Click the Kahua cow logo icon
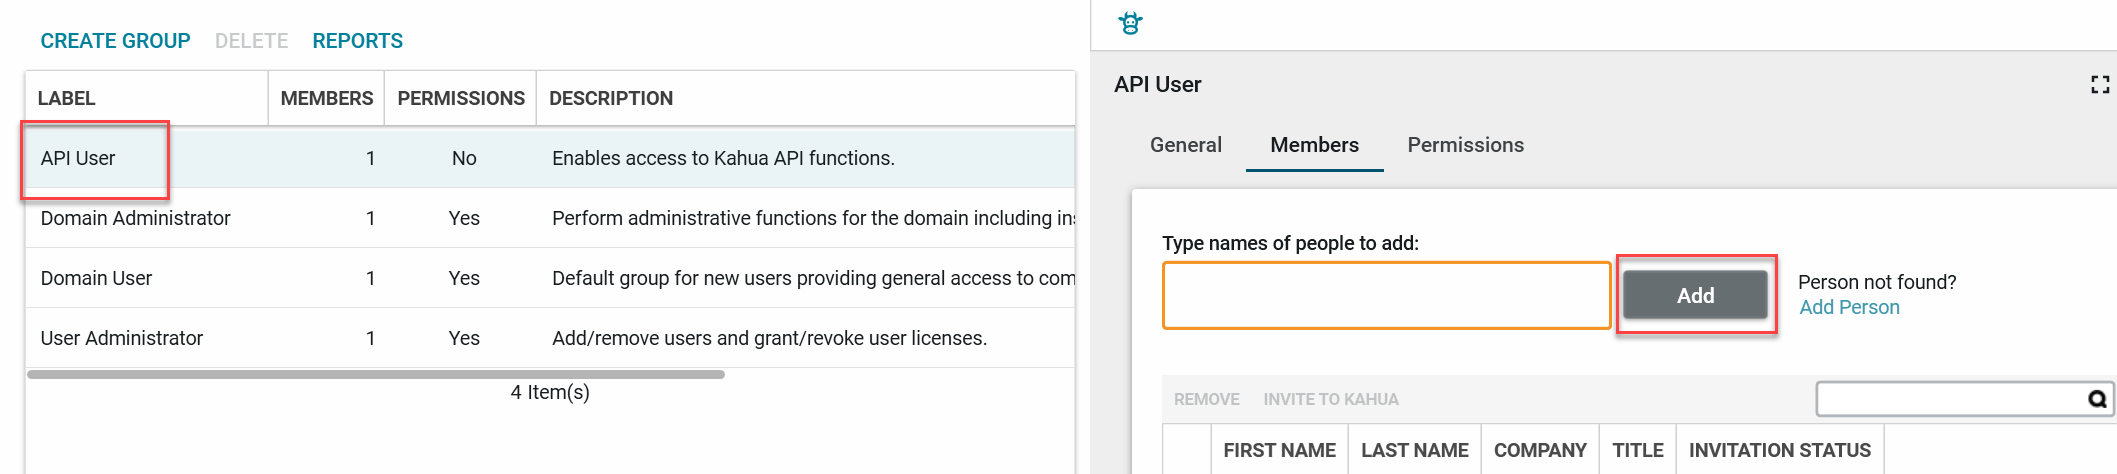Screen dimensions: 2117x474 click(1130, 23)
